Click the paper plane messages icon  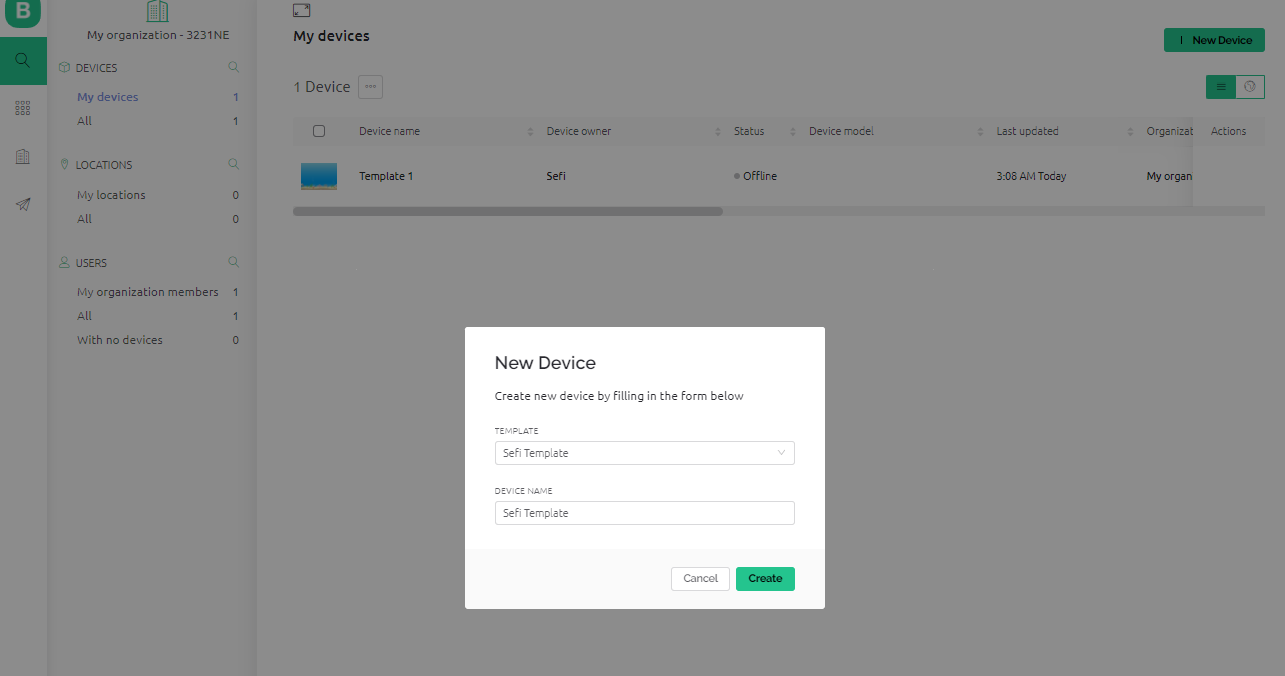[23, 204]
